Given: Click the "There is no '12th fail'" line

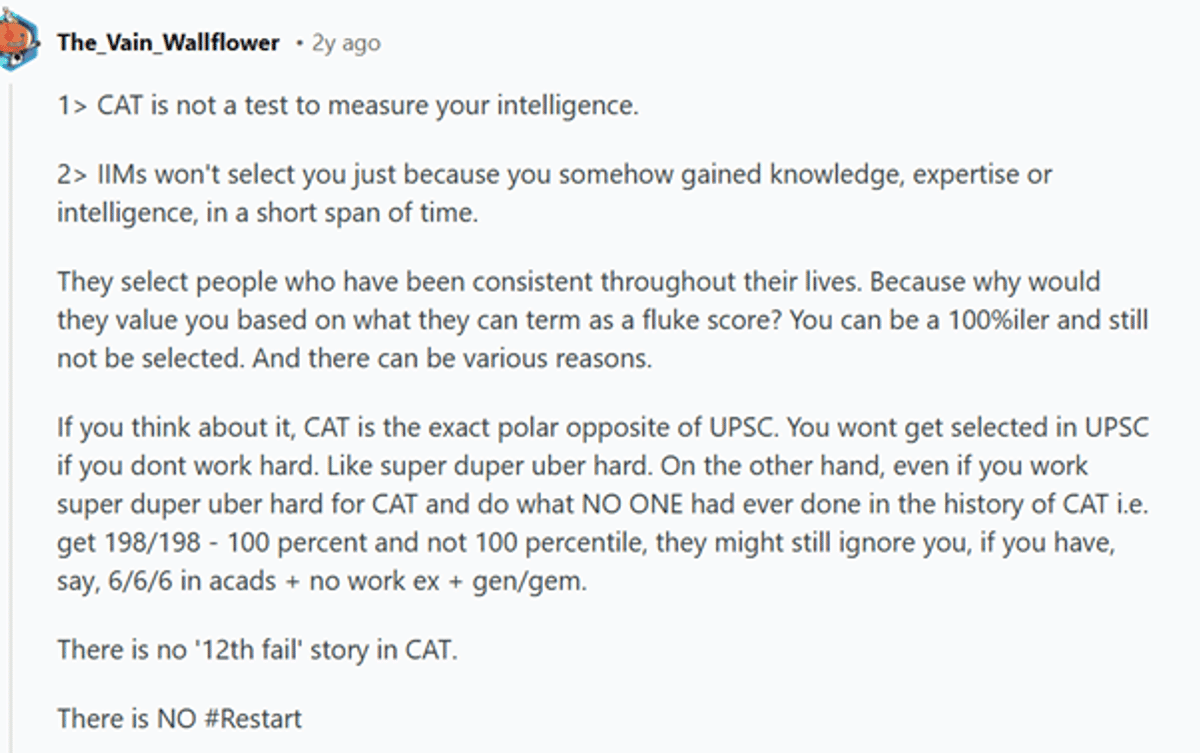Looking at the screenshot, I should (257, 649).
